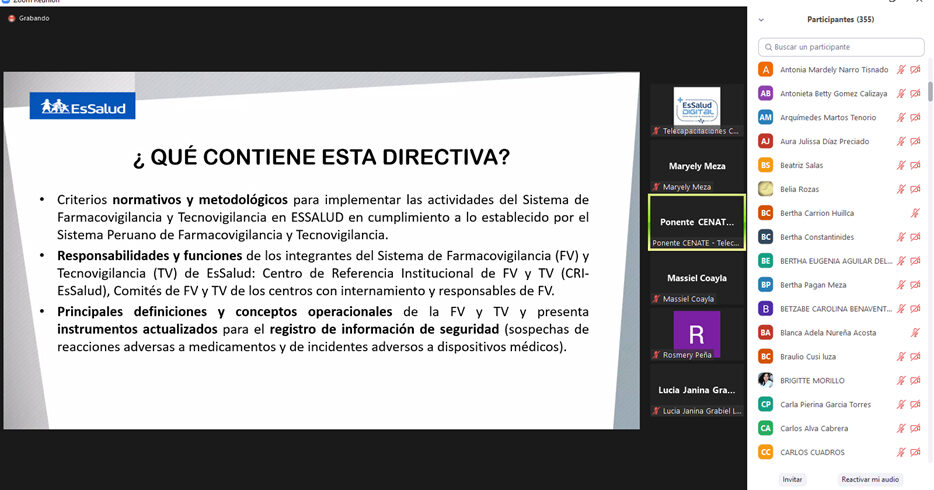Screen dimensions: 934x490
Task: Select profile photo of Belia Rozas
Action: tap(765, 189)
